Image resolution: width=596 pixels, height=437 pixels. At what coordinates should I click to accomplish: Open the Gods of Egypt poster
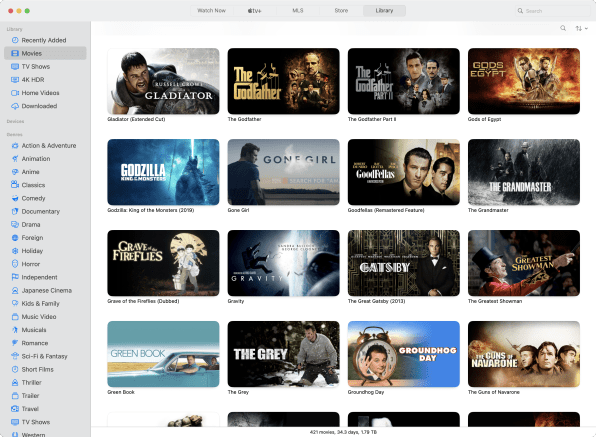click(x=524, y=81)
